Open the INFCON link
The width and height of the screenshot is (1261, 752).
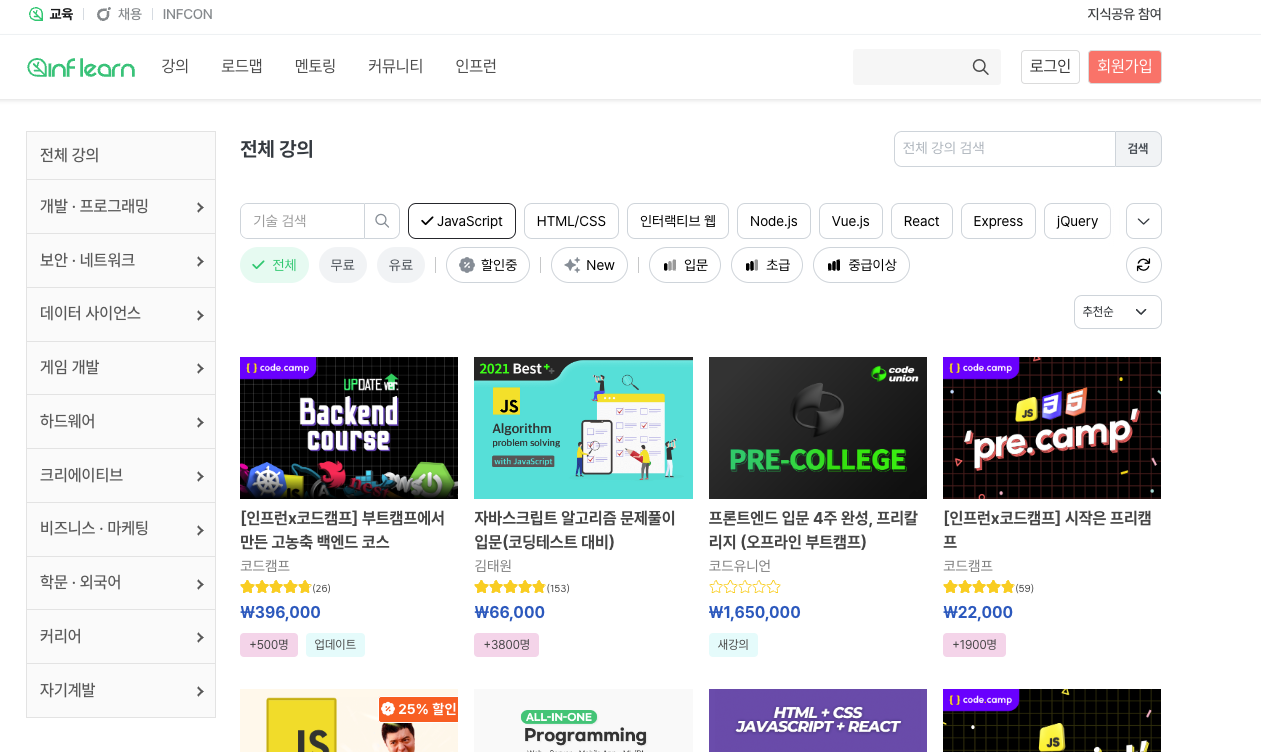(x=188, y=14)
